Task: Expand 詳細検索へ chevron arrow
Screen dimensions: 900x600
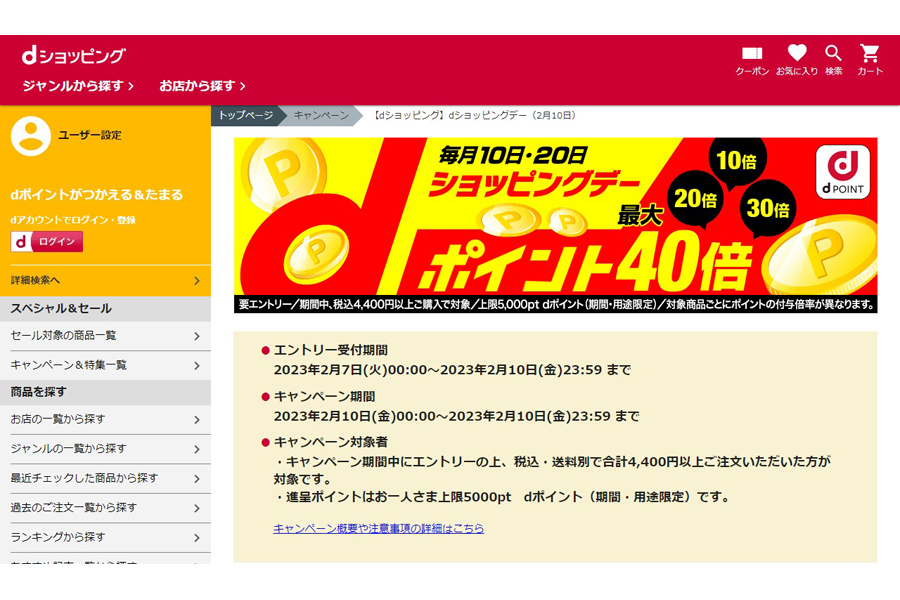Action: pyautogui.click(x=197, y=280)
